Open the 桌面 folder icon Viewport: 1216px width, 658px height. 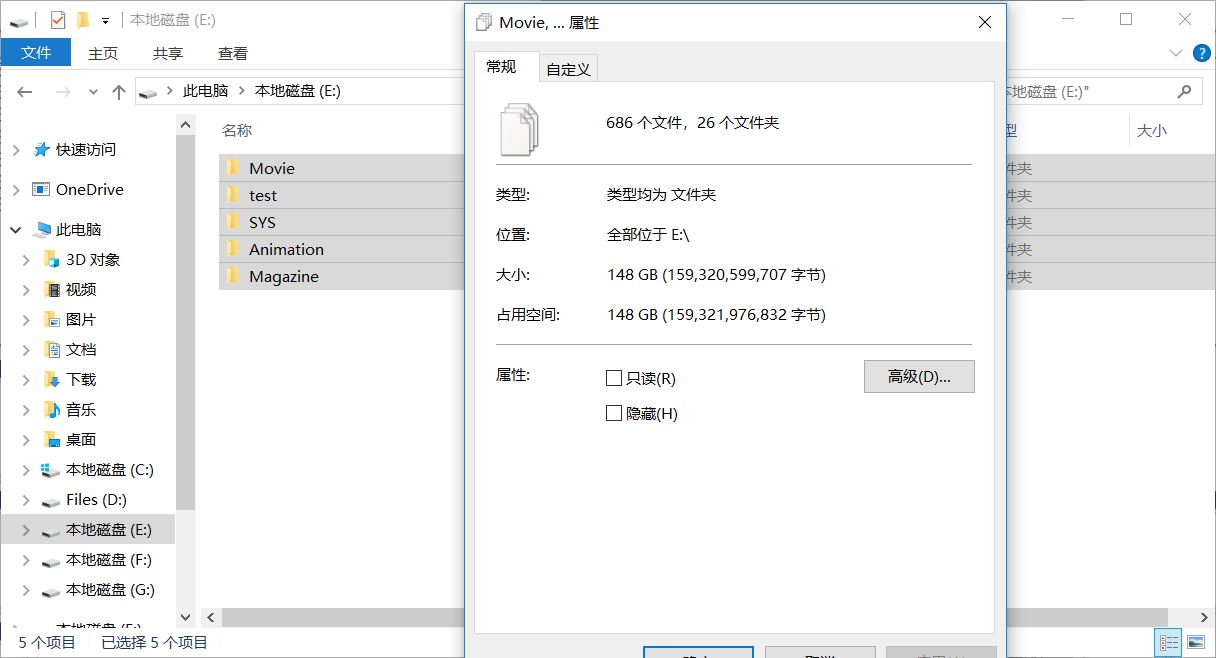51,439
